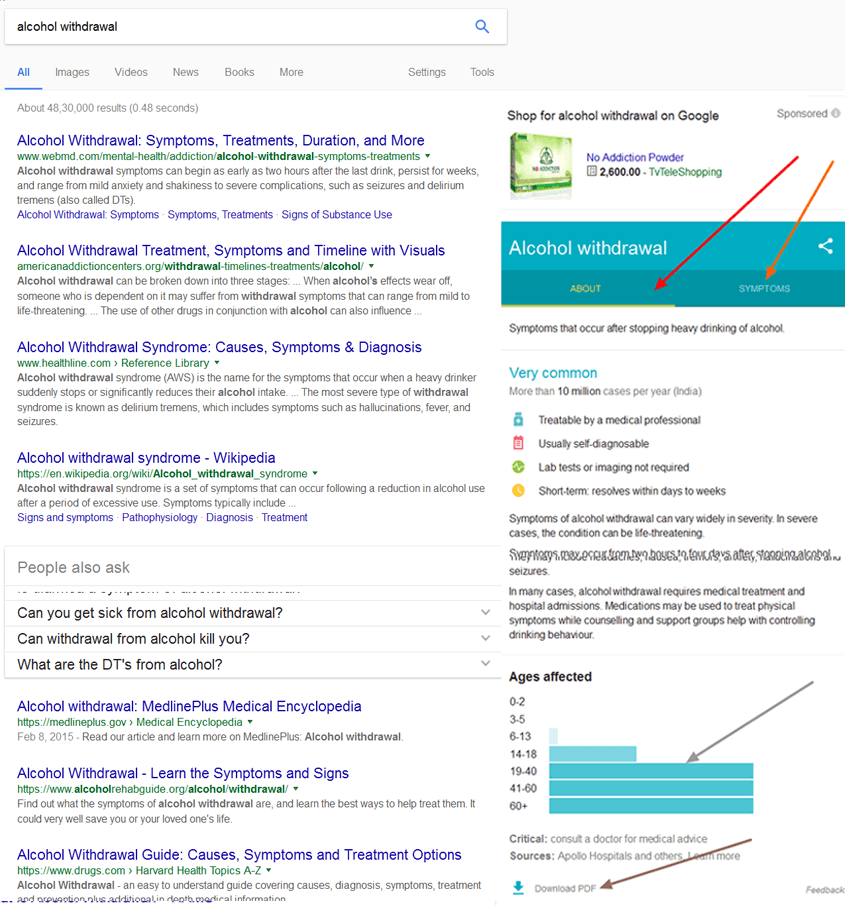Click the TvTeleShopping seller link

(x=685, y=172)
